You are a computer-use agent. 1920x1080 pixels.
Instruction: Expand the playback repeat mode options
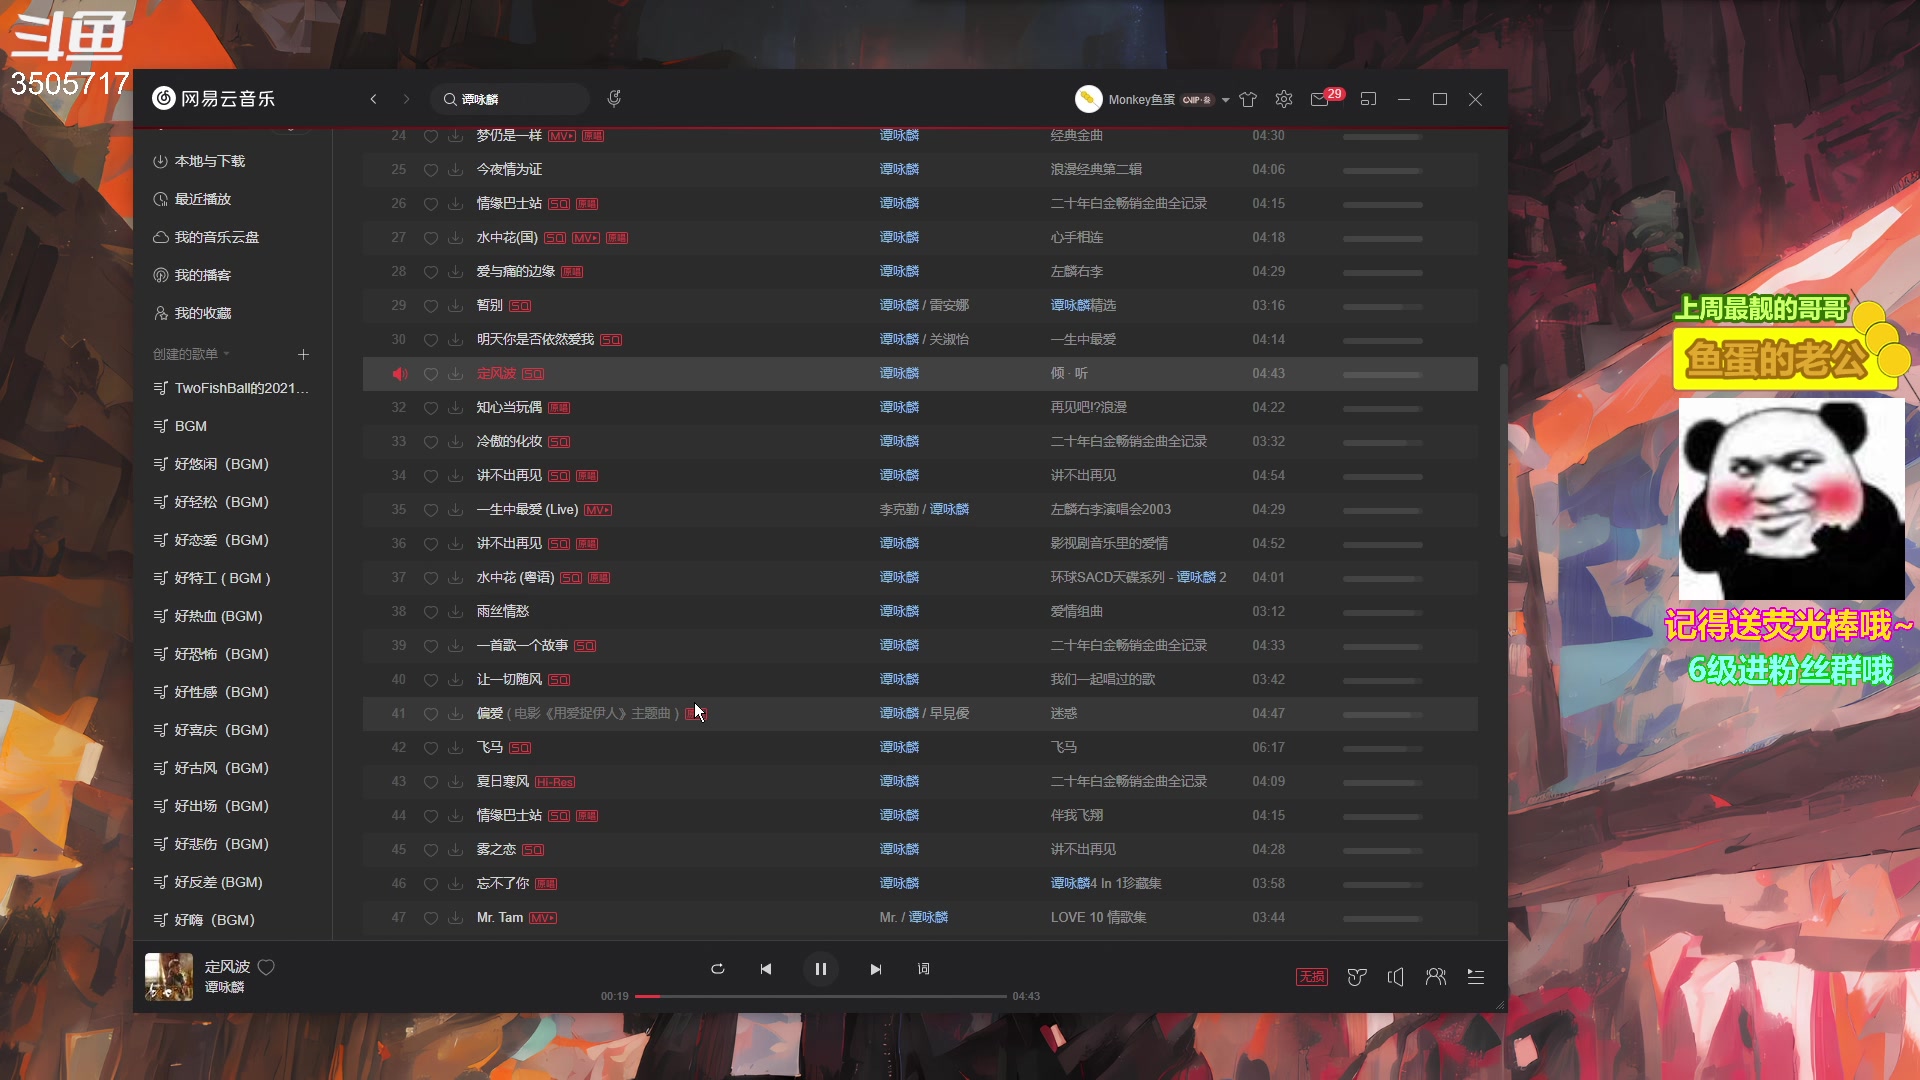718,969
